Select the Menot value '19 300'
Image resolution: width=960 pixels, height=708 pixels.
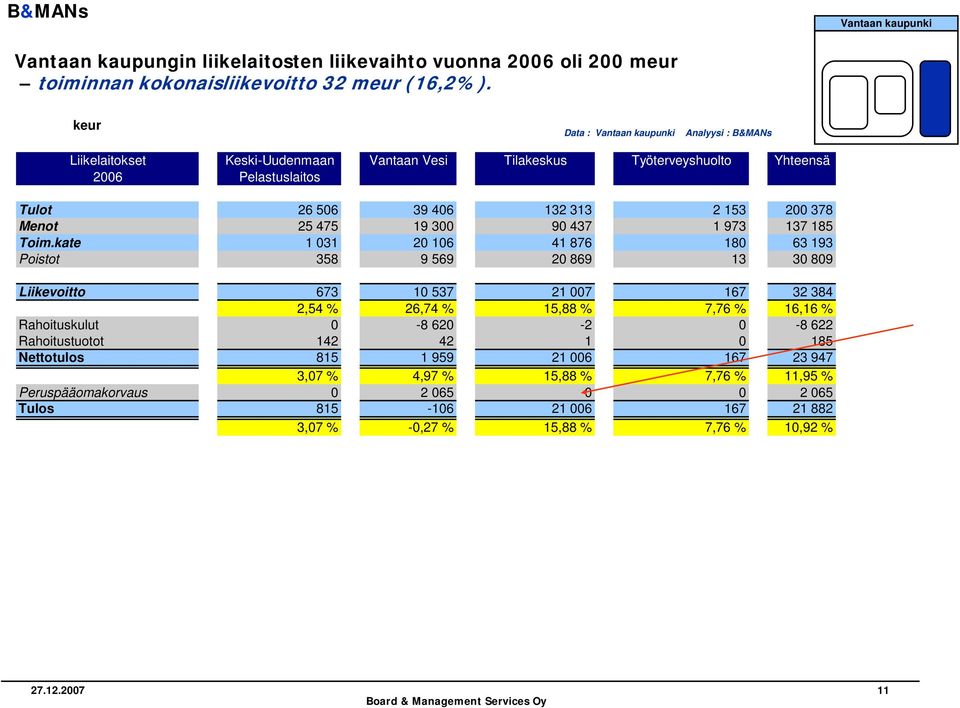433,226
